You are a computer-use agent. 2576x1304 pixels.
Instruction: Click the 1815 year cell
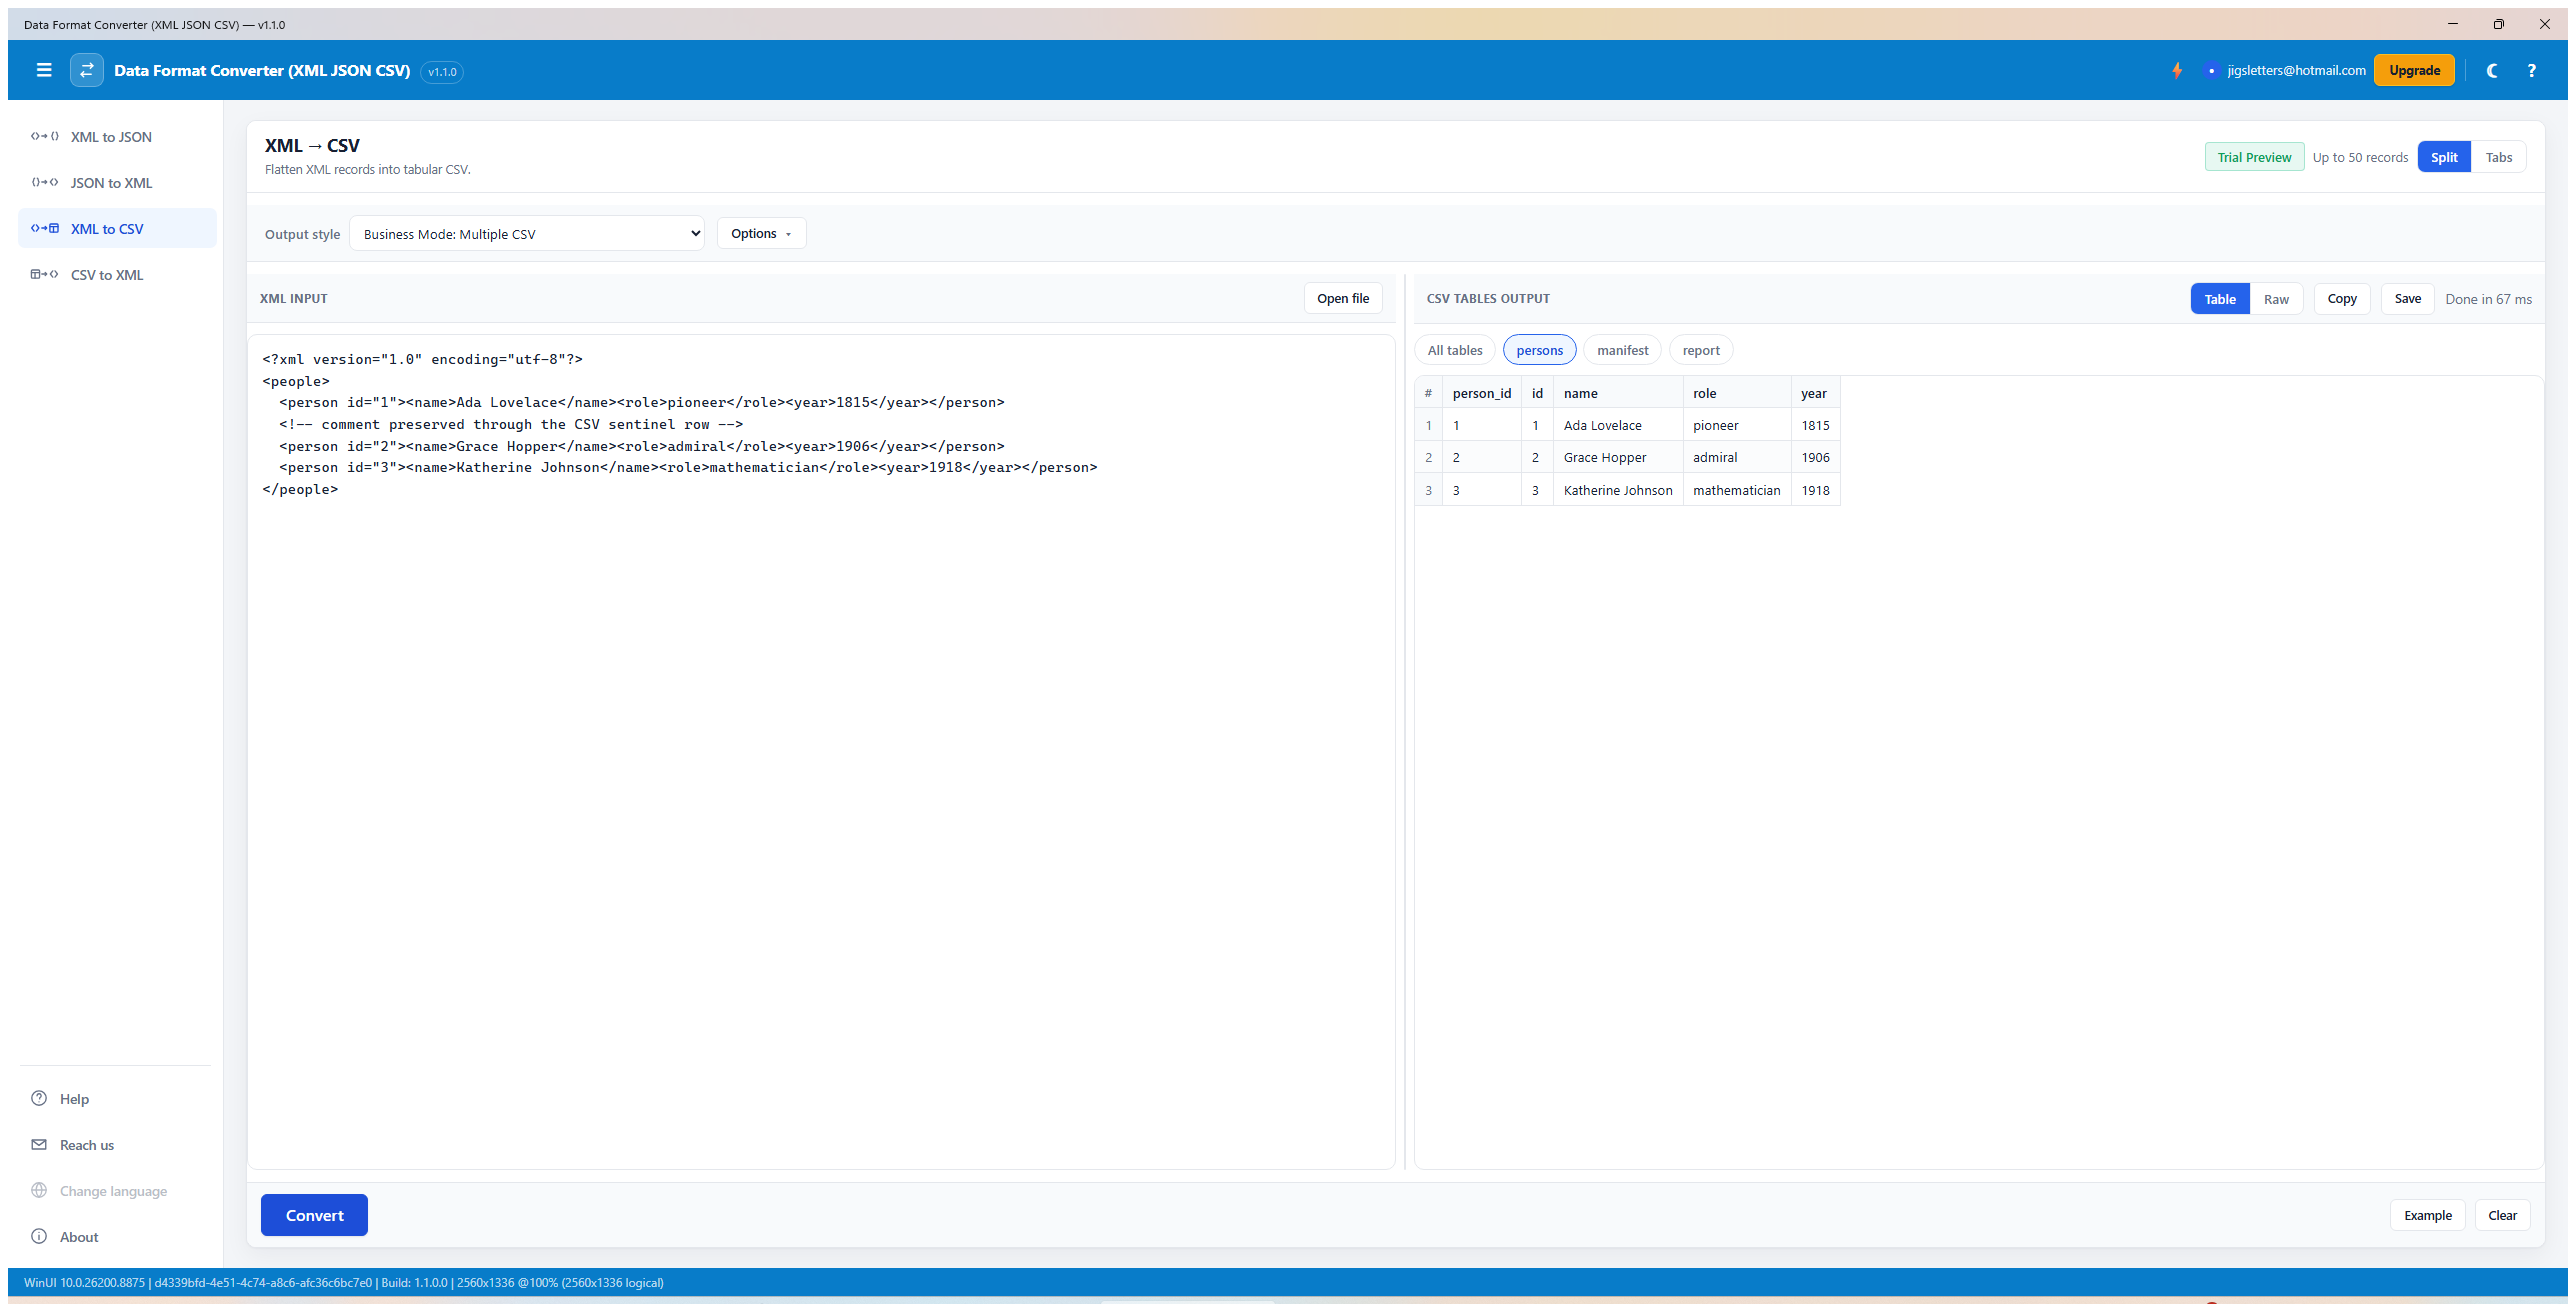tap(1816, 425)
